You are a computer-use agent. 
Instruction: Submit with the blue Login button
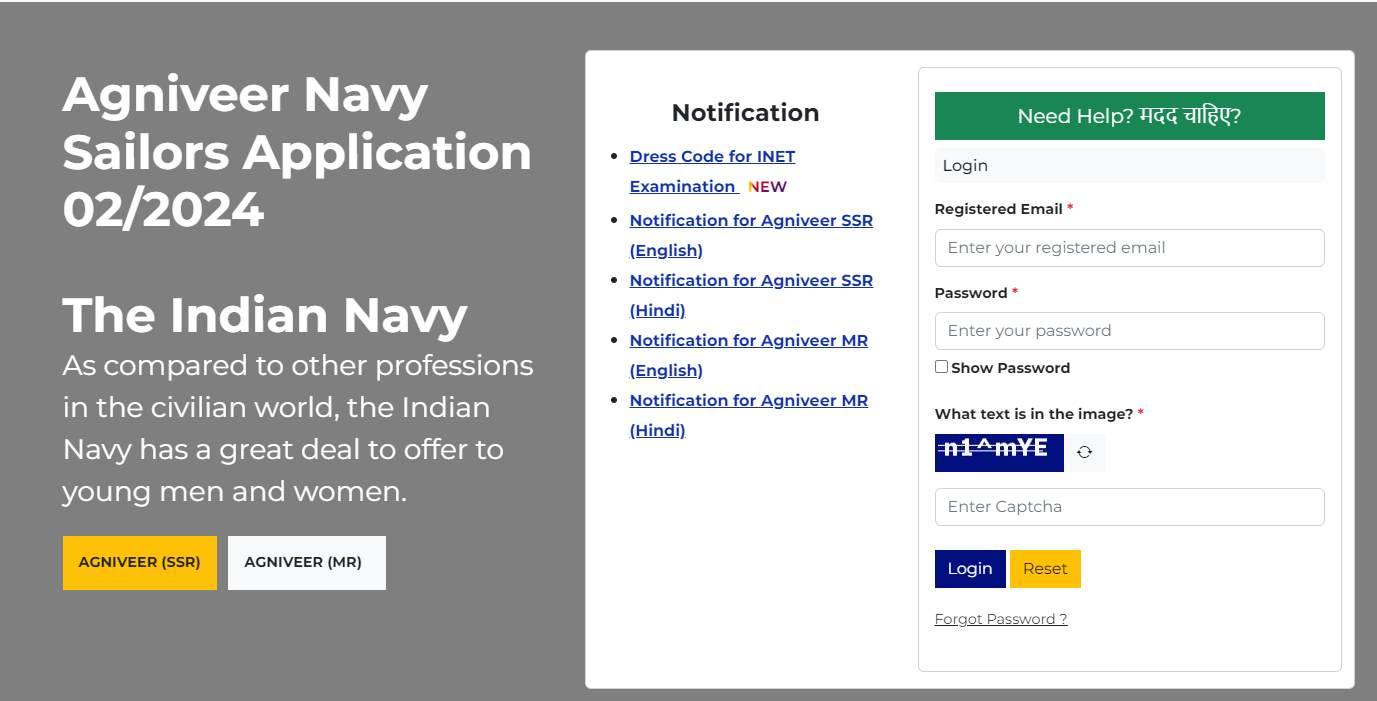click(x=970, y=569)
